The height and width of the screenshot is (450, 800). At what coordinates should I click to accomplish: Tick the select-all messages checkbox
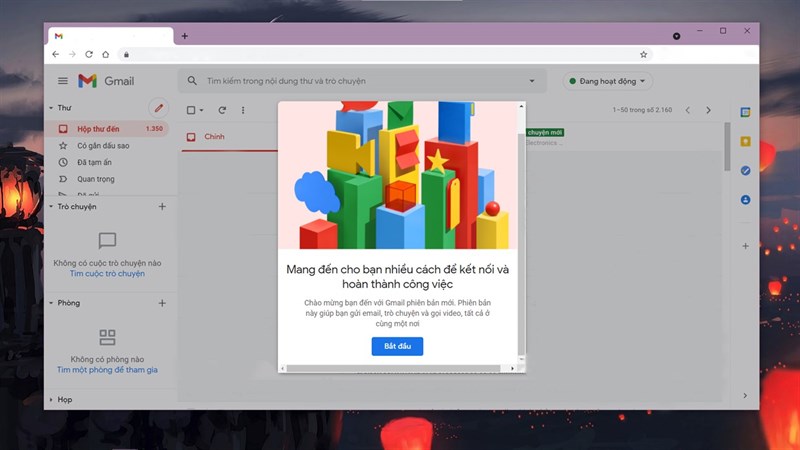coord(191,110)
